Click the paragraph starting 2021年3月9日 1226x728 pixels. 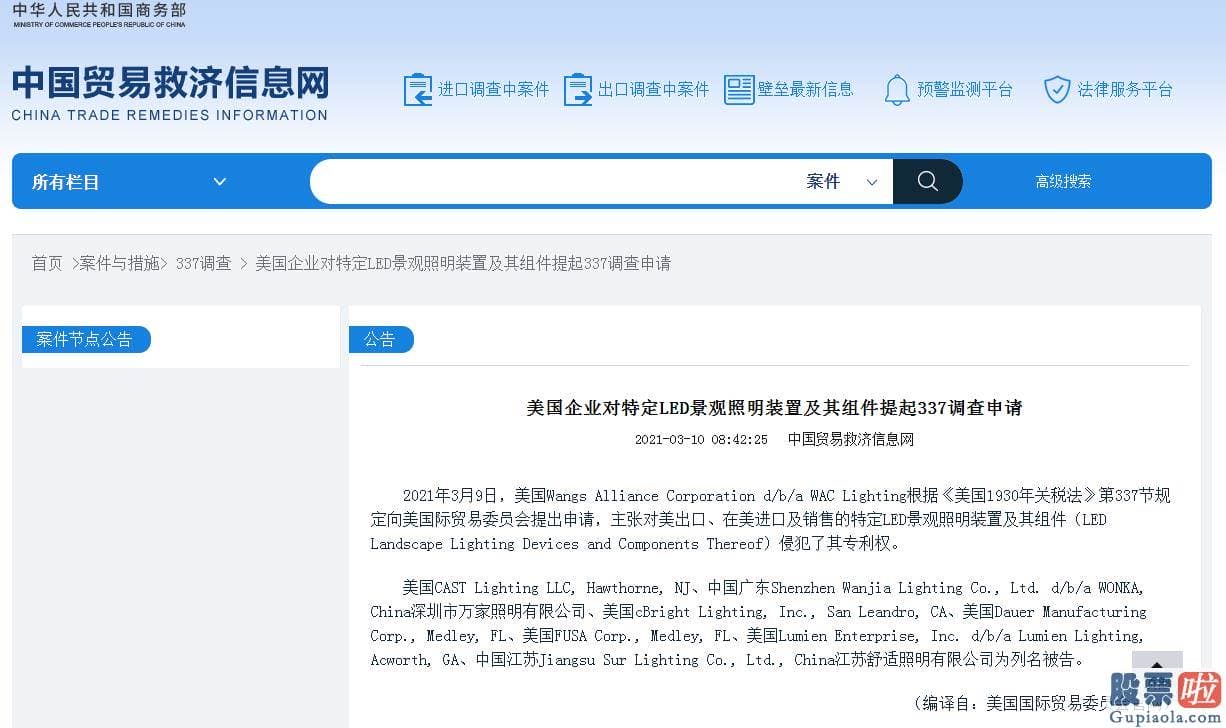point(770,520)
